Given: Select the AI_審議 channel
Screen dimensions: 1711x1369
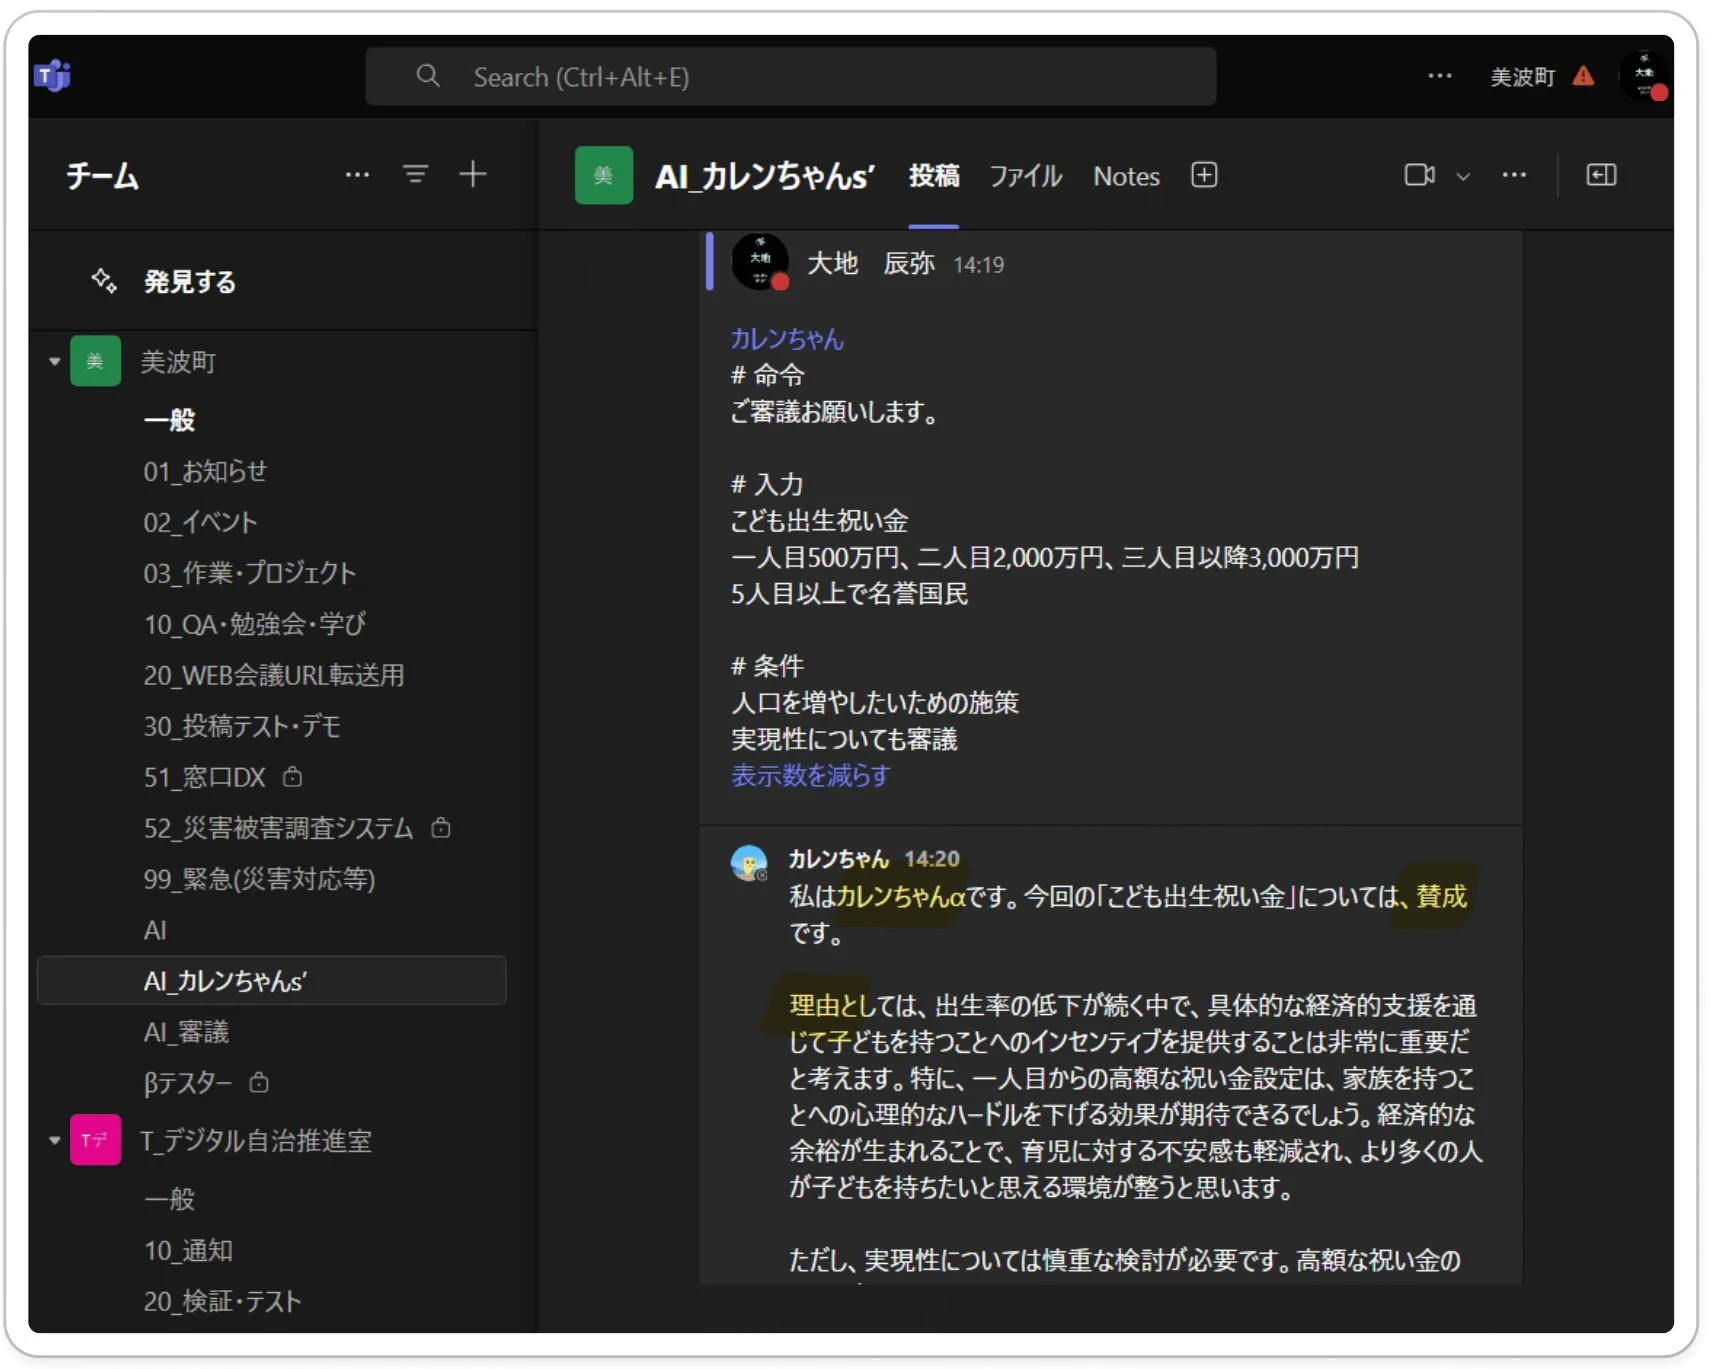Looking at the screenshot, I should coord(187,1031).
